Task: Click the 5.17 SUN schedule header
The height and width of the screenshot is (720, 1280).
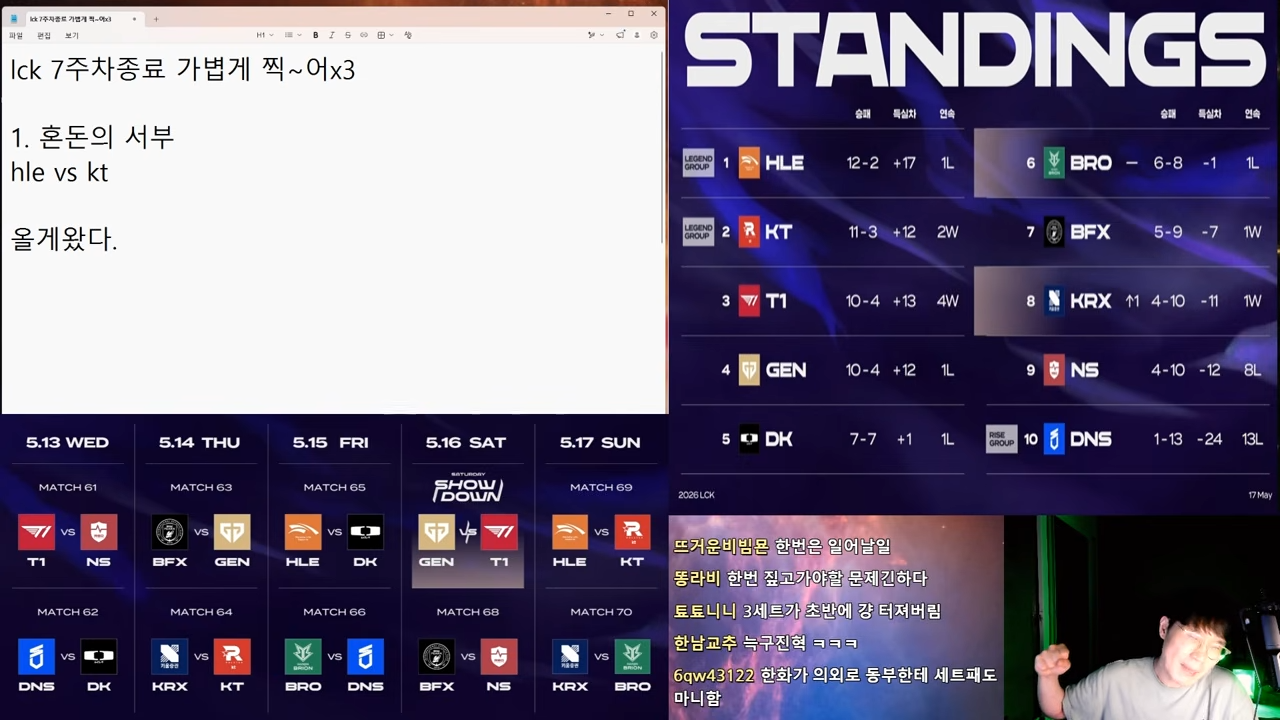Action: click(x=600, y=442)
